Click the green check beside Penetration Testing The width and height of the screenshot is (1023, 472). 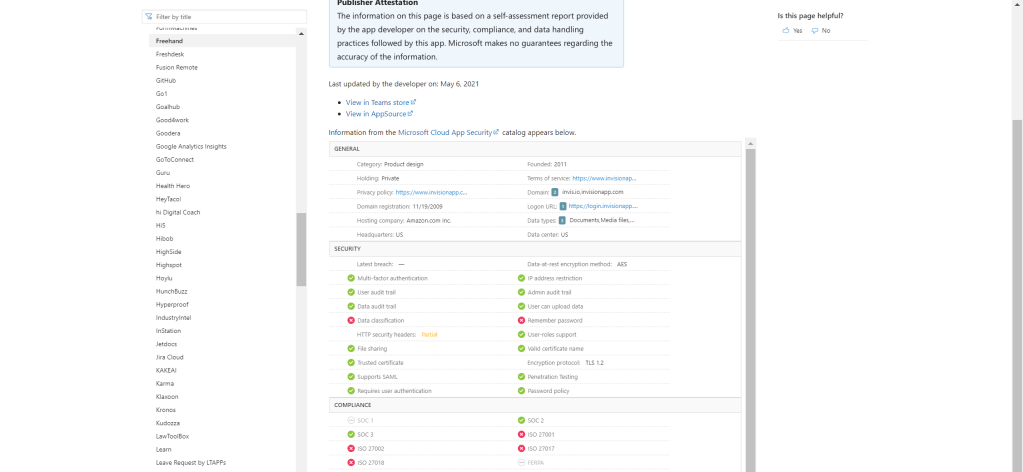[x=521, y=376]
